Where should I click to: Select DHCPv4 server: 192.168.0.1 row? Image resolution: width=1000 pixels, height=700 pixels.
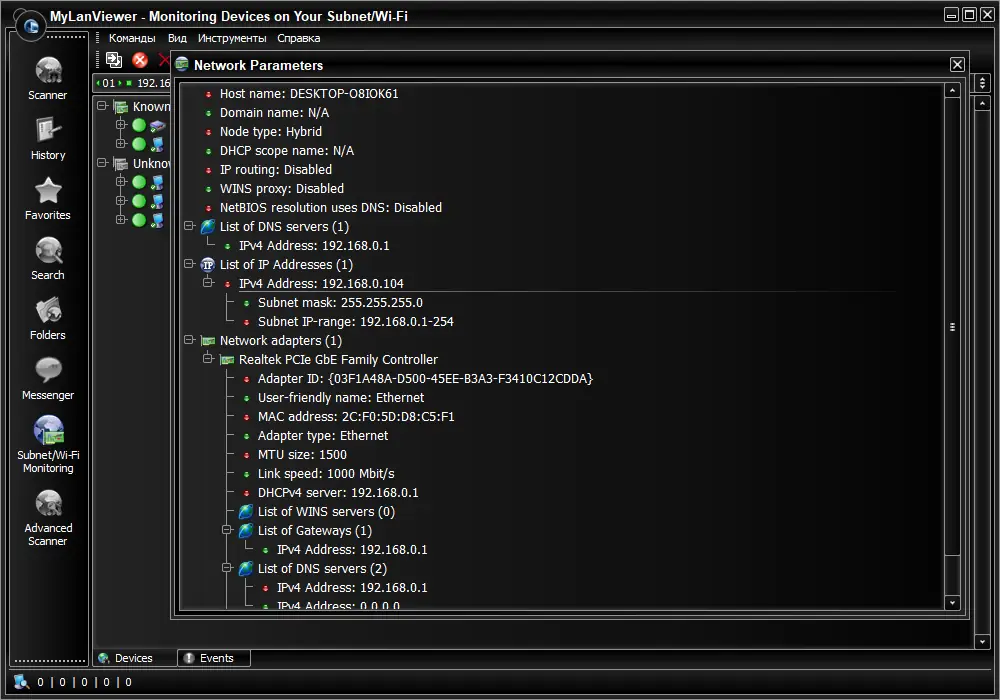[x=339, y=493]
